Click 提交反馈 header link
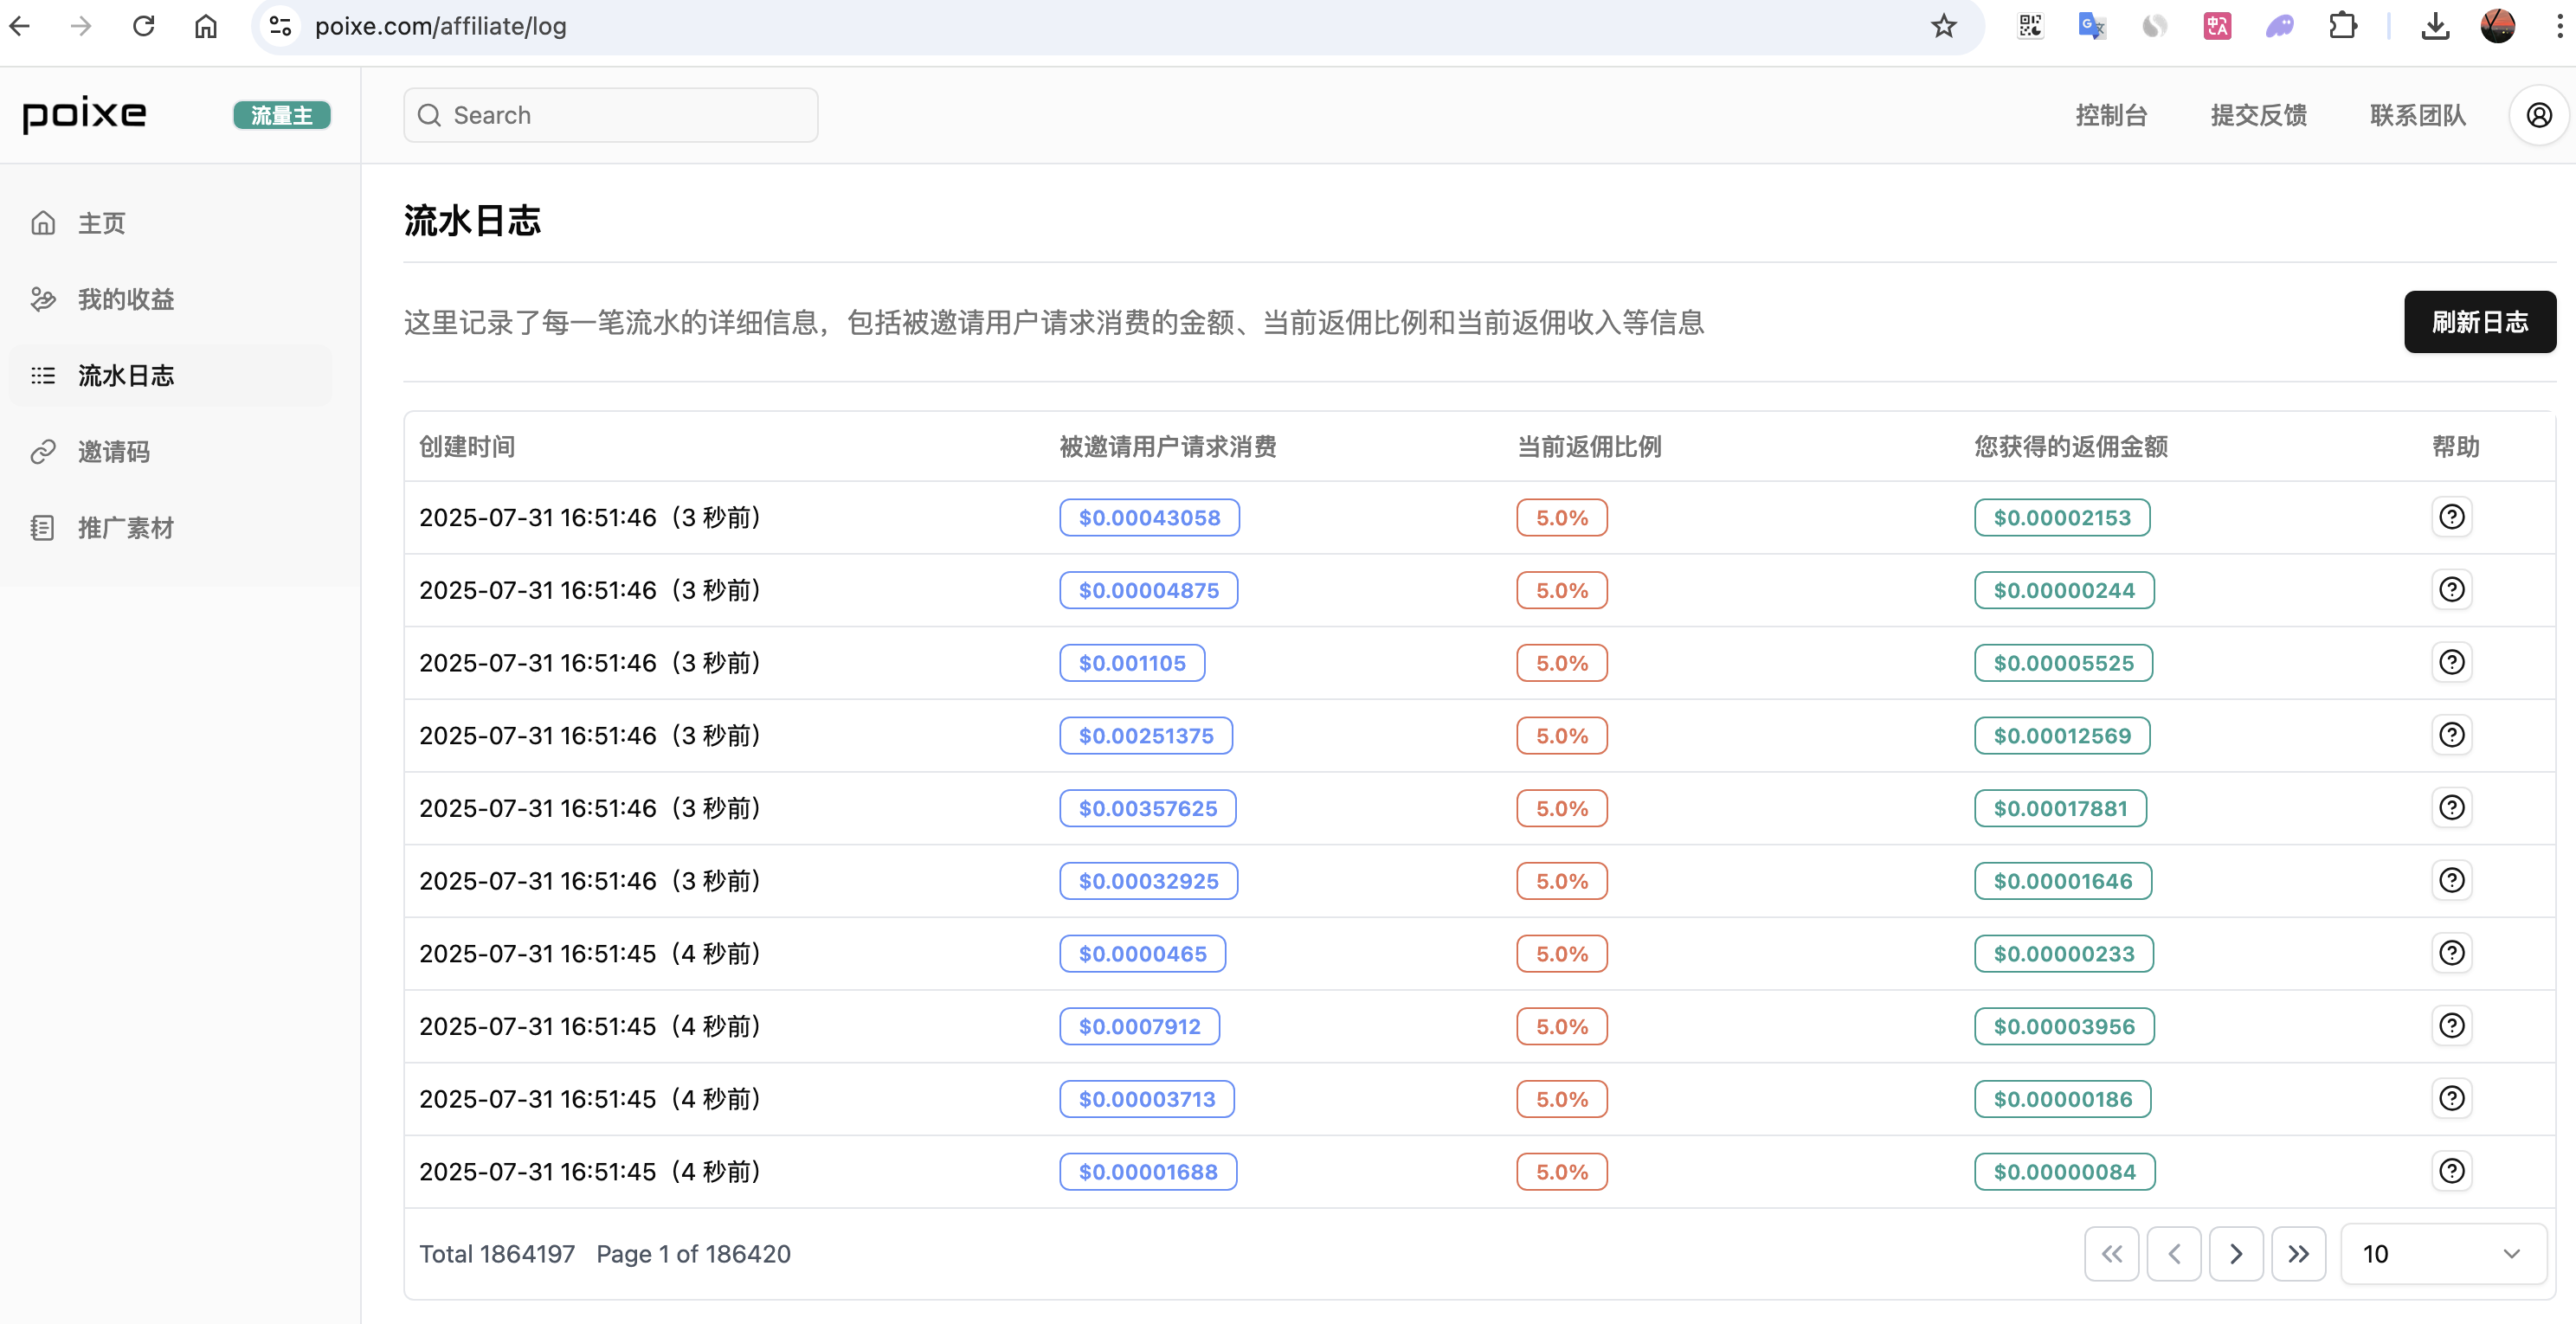 [x=2258, y=115]
